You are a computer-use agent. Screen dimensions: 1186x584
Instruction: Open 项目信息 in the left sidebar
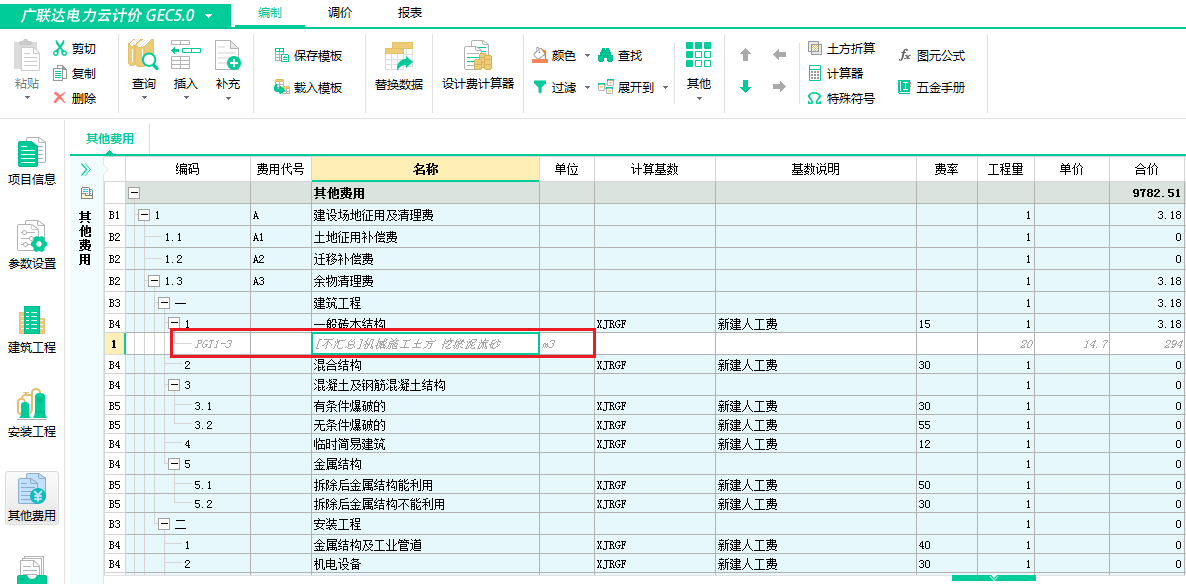[x=32, y=160]
